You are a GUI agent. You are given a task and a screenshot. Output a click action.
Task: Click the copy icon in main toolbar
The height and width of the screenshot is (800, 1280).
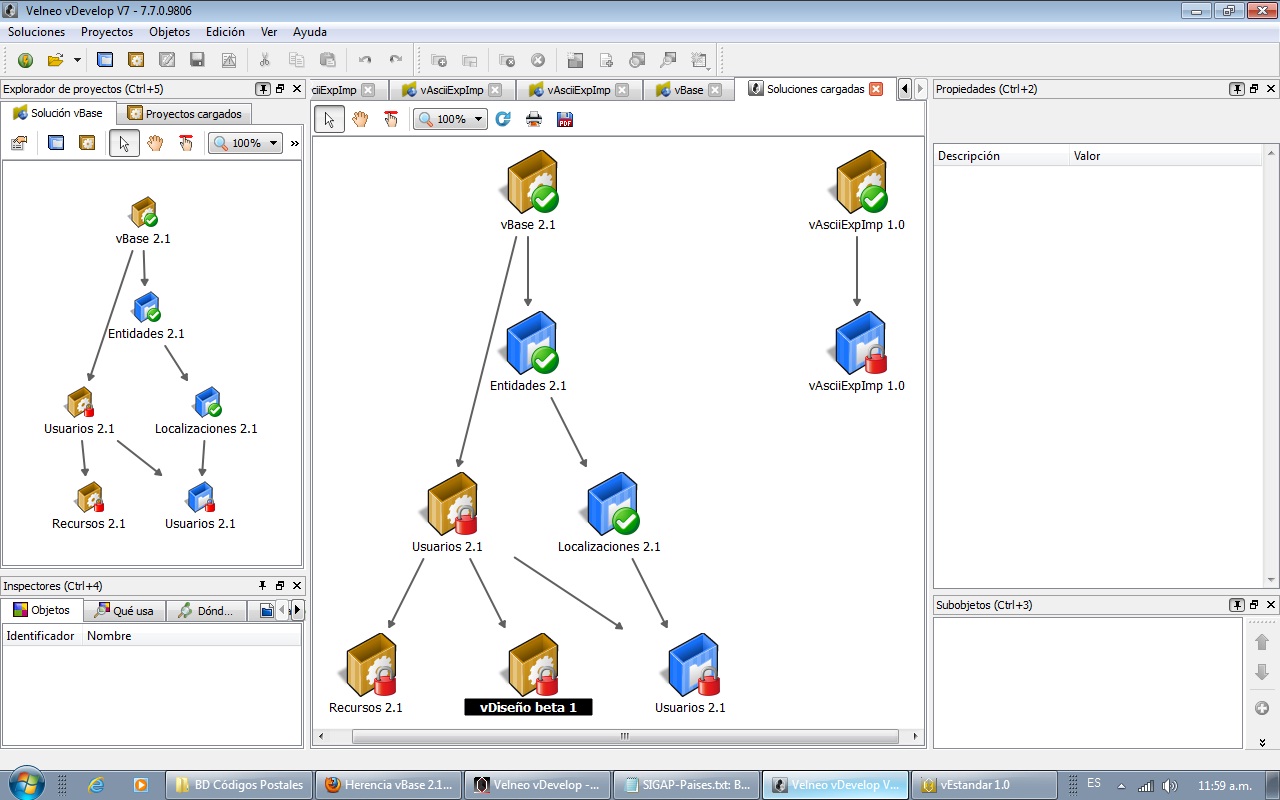click(296, 60)
